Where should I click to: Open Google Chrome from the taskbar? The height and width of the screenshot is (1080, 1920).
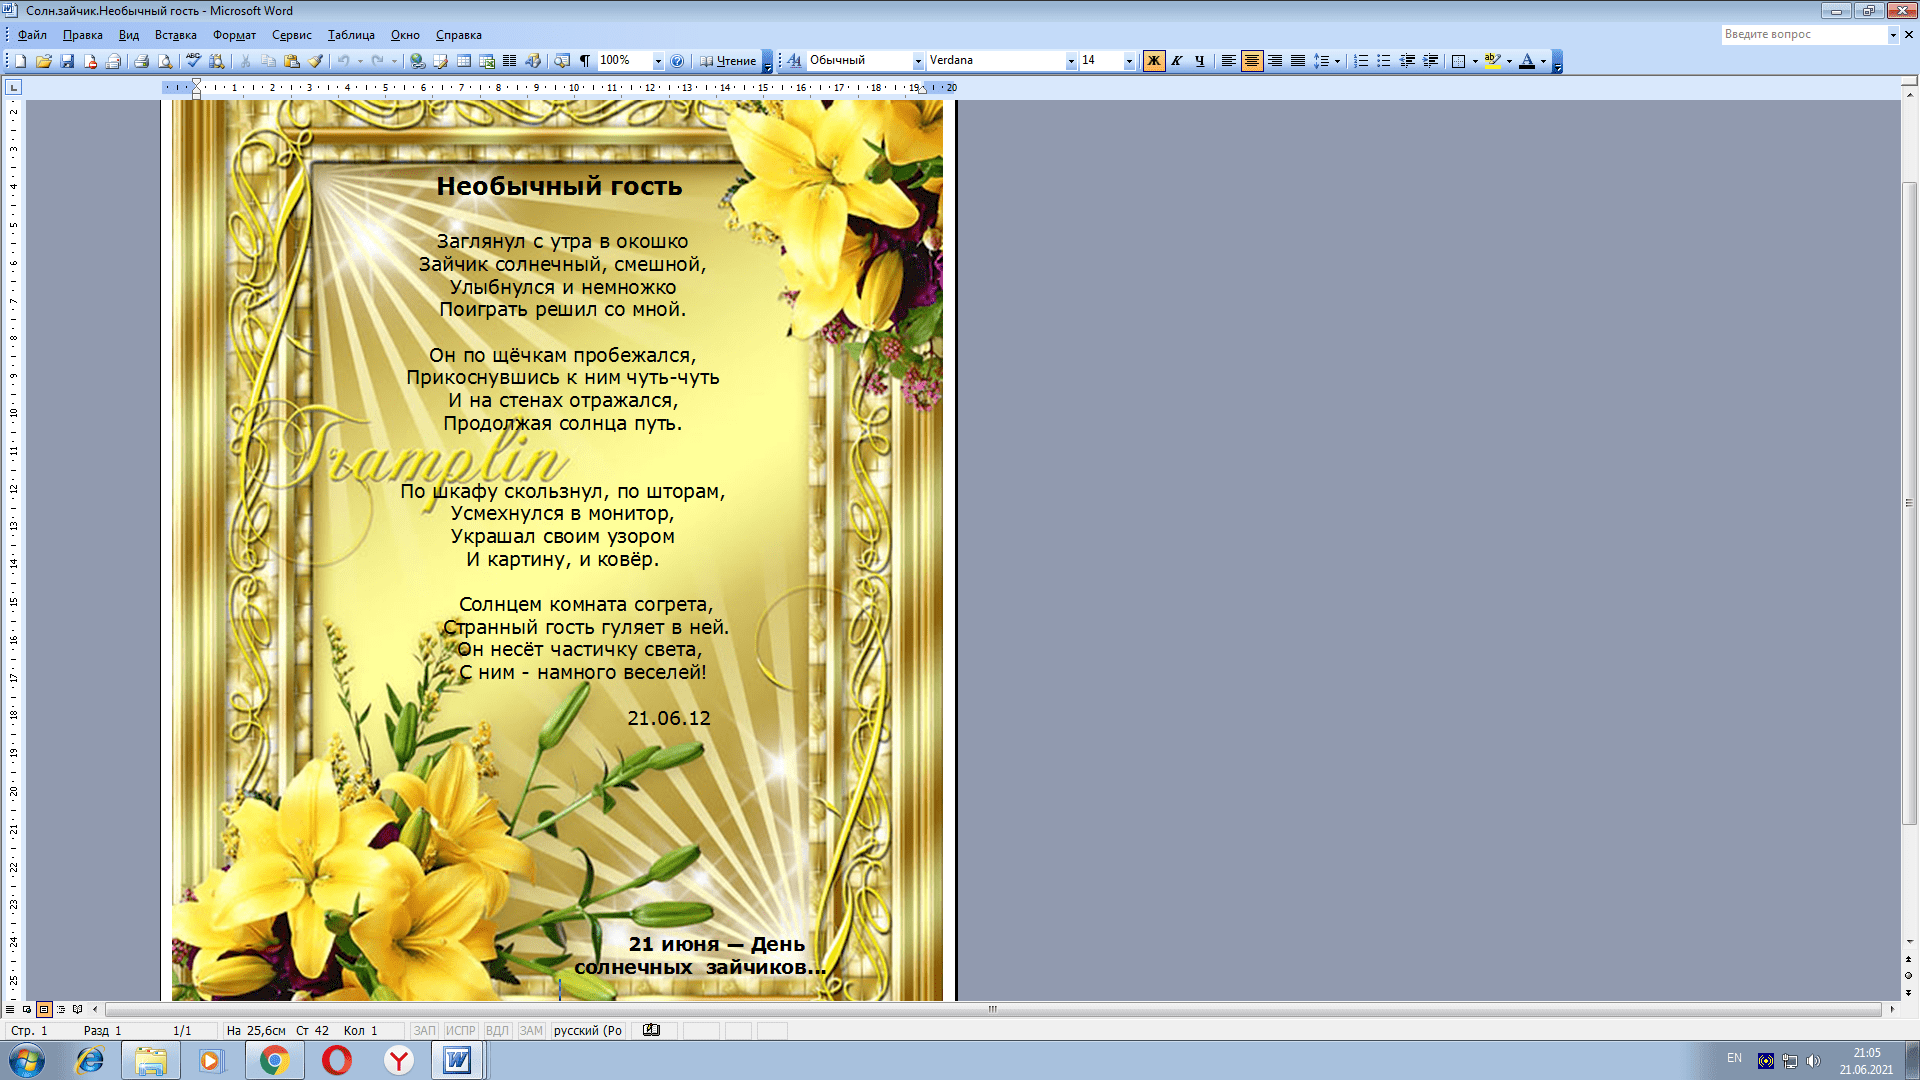tap(274, 1060)
